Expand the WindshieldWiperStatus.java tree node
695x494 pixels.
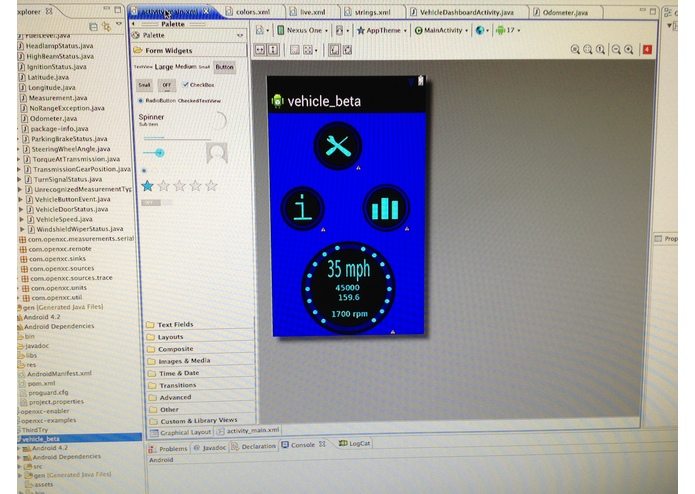click(22, 229)
